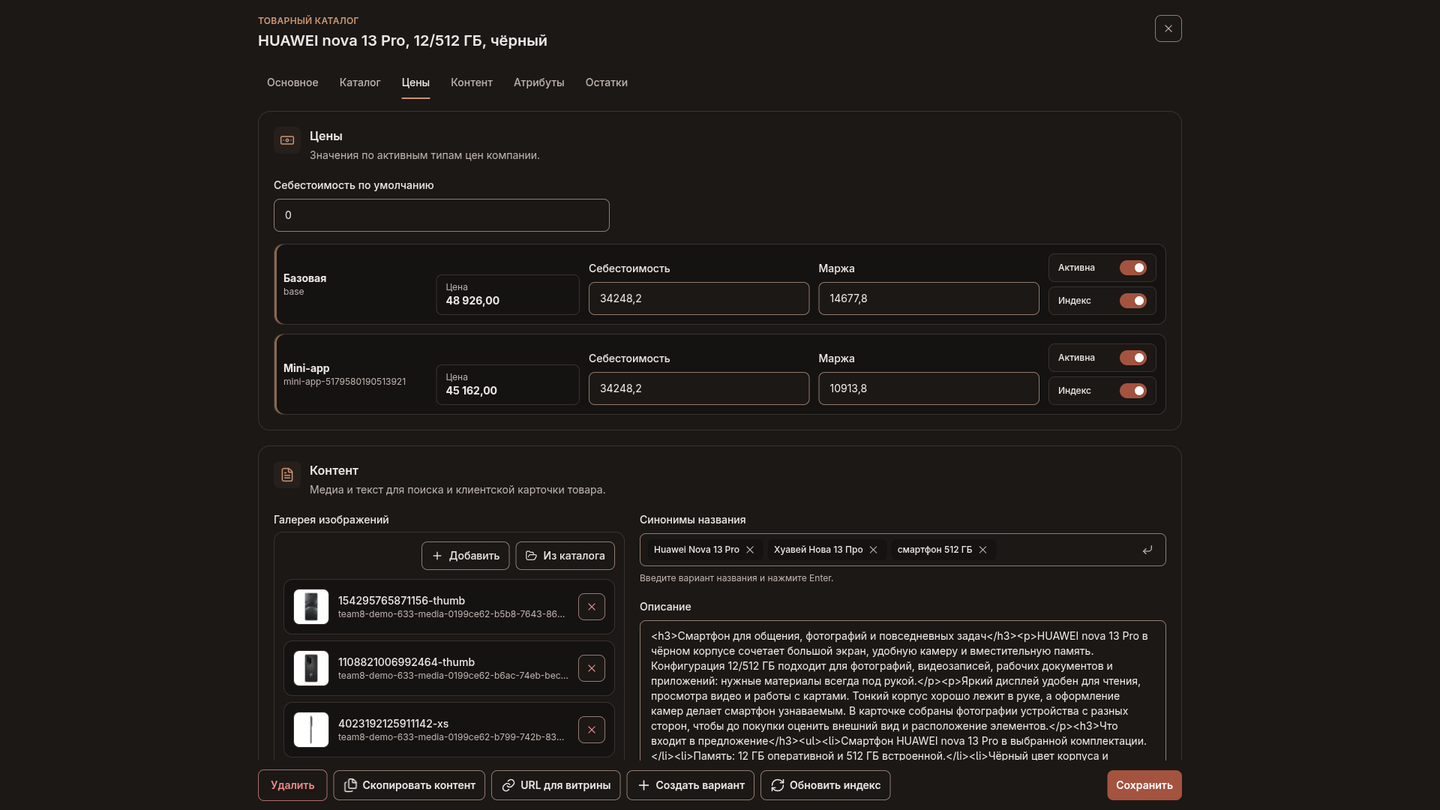Toggle Активна switch for Базовая price
This screenshot has height=810, width=1440.
[x=1133, y=268]
